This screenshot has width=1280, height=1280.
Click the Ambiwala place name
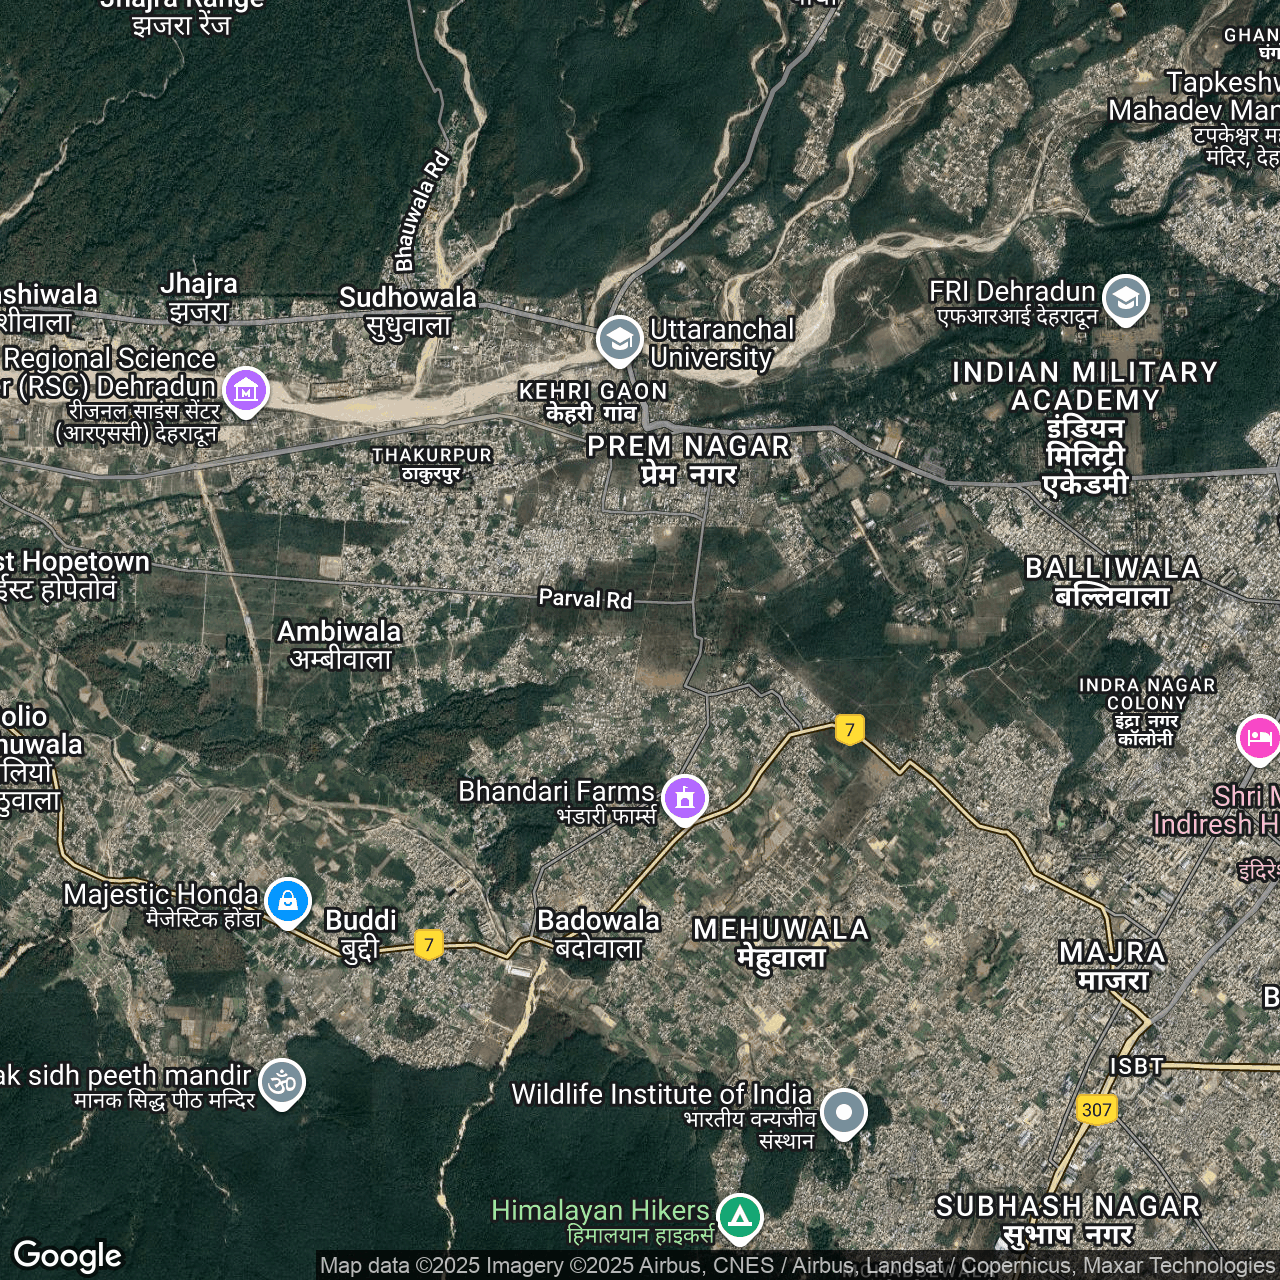[x=339, y=644]
